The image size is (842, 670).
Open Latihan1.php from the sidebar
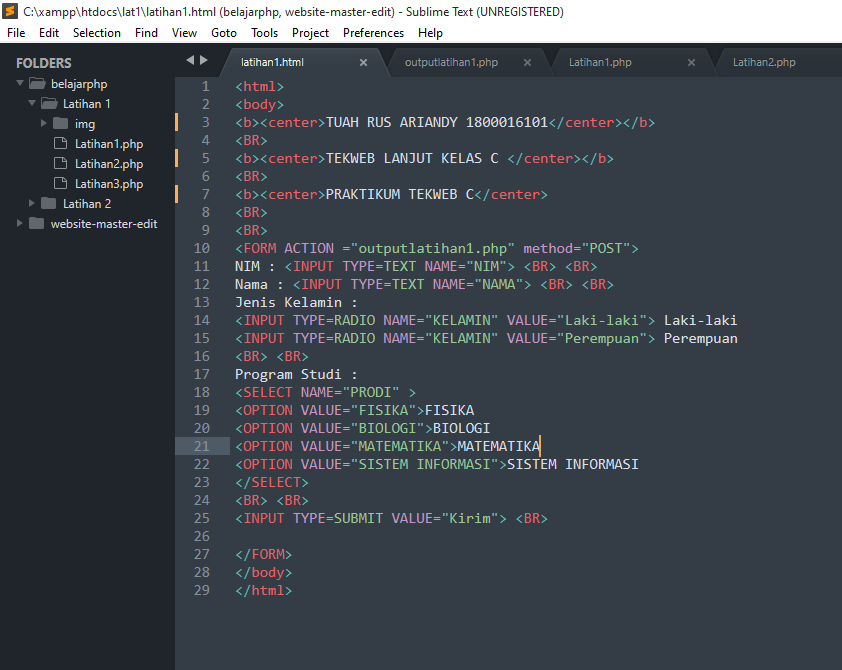[109, 144]
